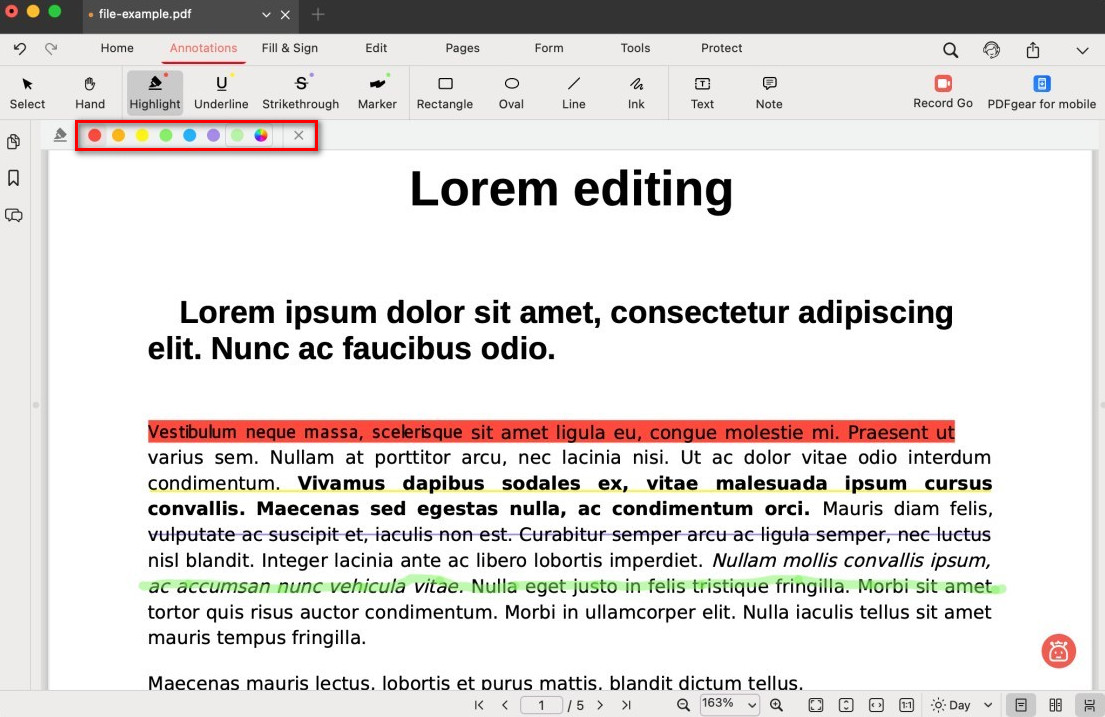1105x717 pixels.
Task: Select the Highlight annotation tool
Action: (x=154, y=92)
